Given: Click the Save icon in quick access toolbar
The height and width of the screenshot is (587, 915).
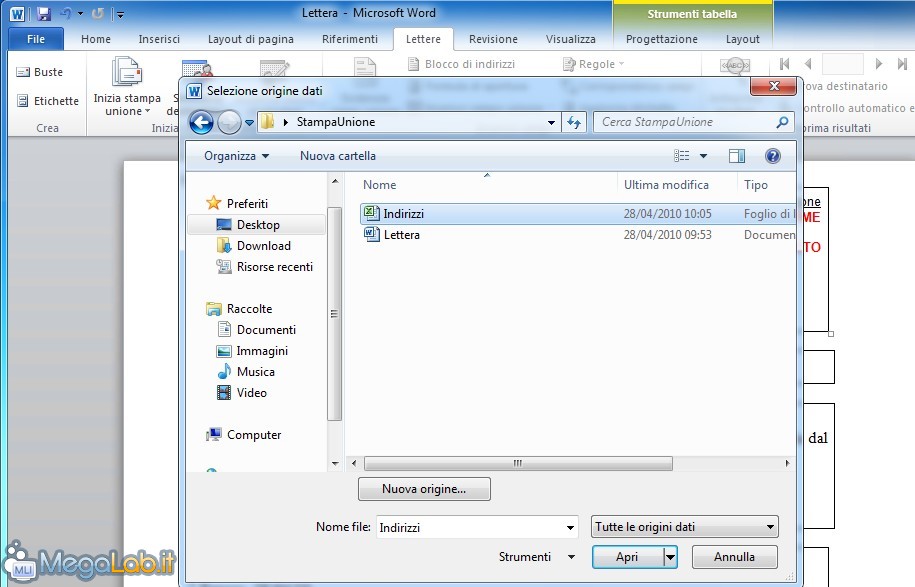Looking at the screenshot, I should [43, 14].
